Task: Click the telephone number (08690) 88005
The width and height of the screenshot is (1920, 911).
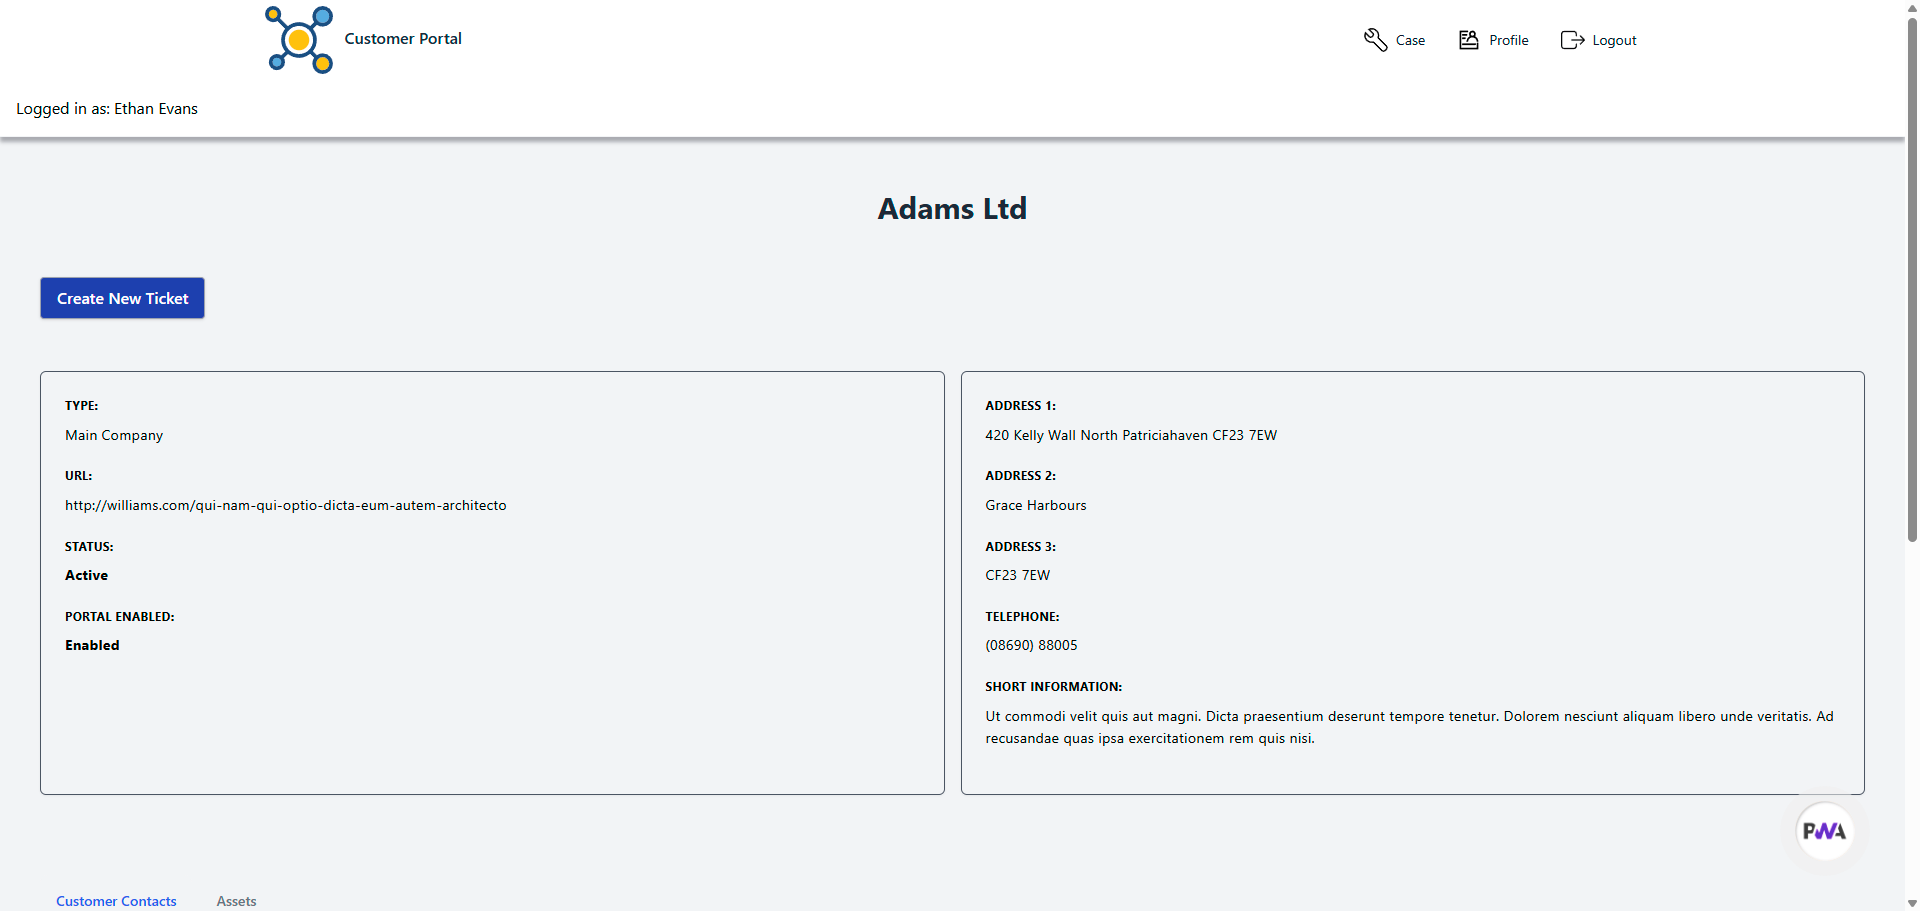Action: coord(1031,645)
